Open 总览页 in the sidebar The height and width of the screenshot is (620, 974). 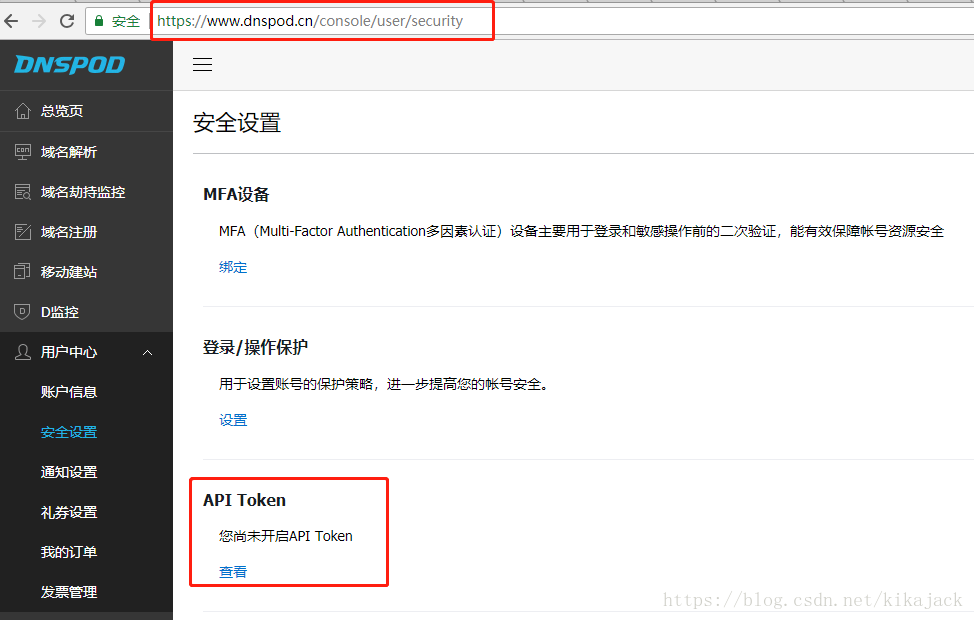(x=62, y=111)
